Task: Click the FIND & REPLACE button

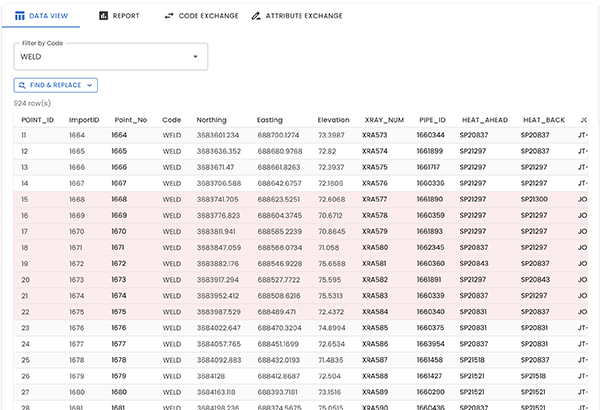Action: [55, 85]
